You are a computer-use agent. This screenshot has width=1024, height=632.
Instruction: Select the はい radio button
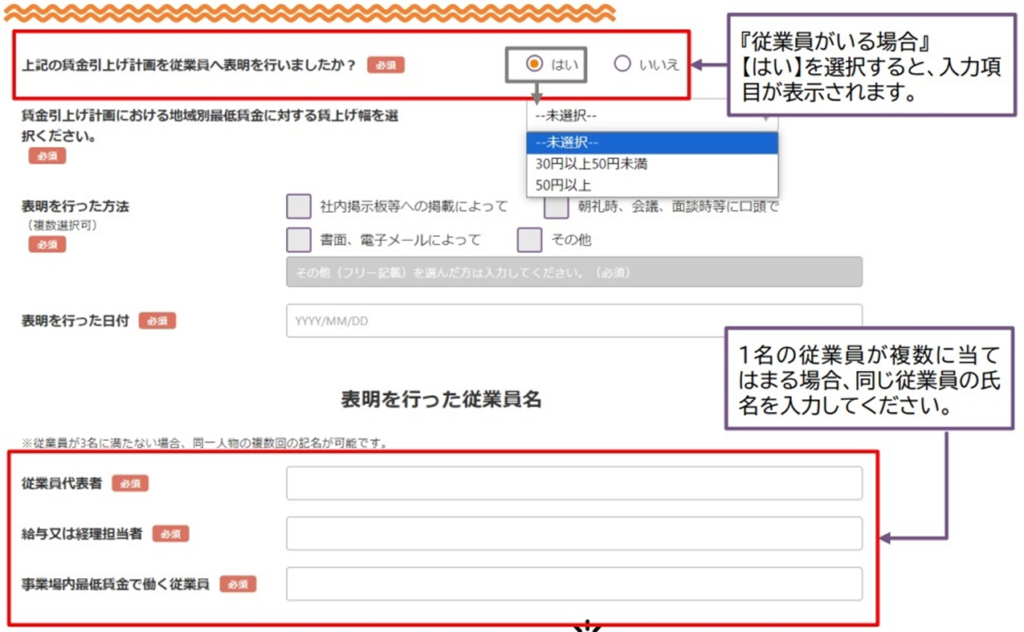click(534, 64)
